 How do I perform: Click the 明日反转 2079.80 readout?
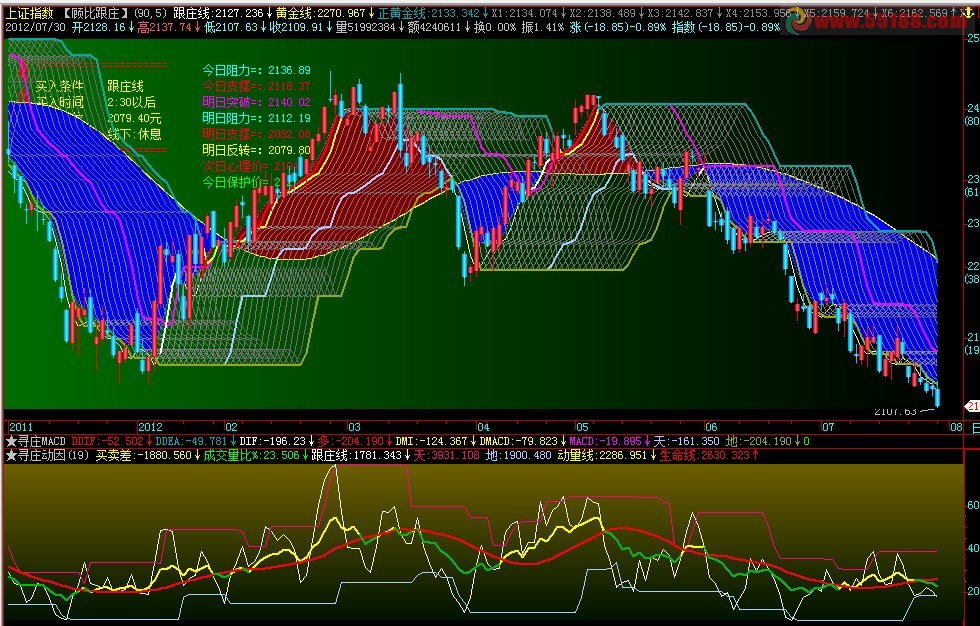(x=256, y=151)
